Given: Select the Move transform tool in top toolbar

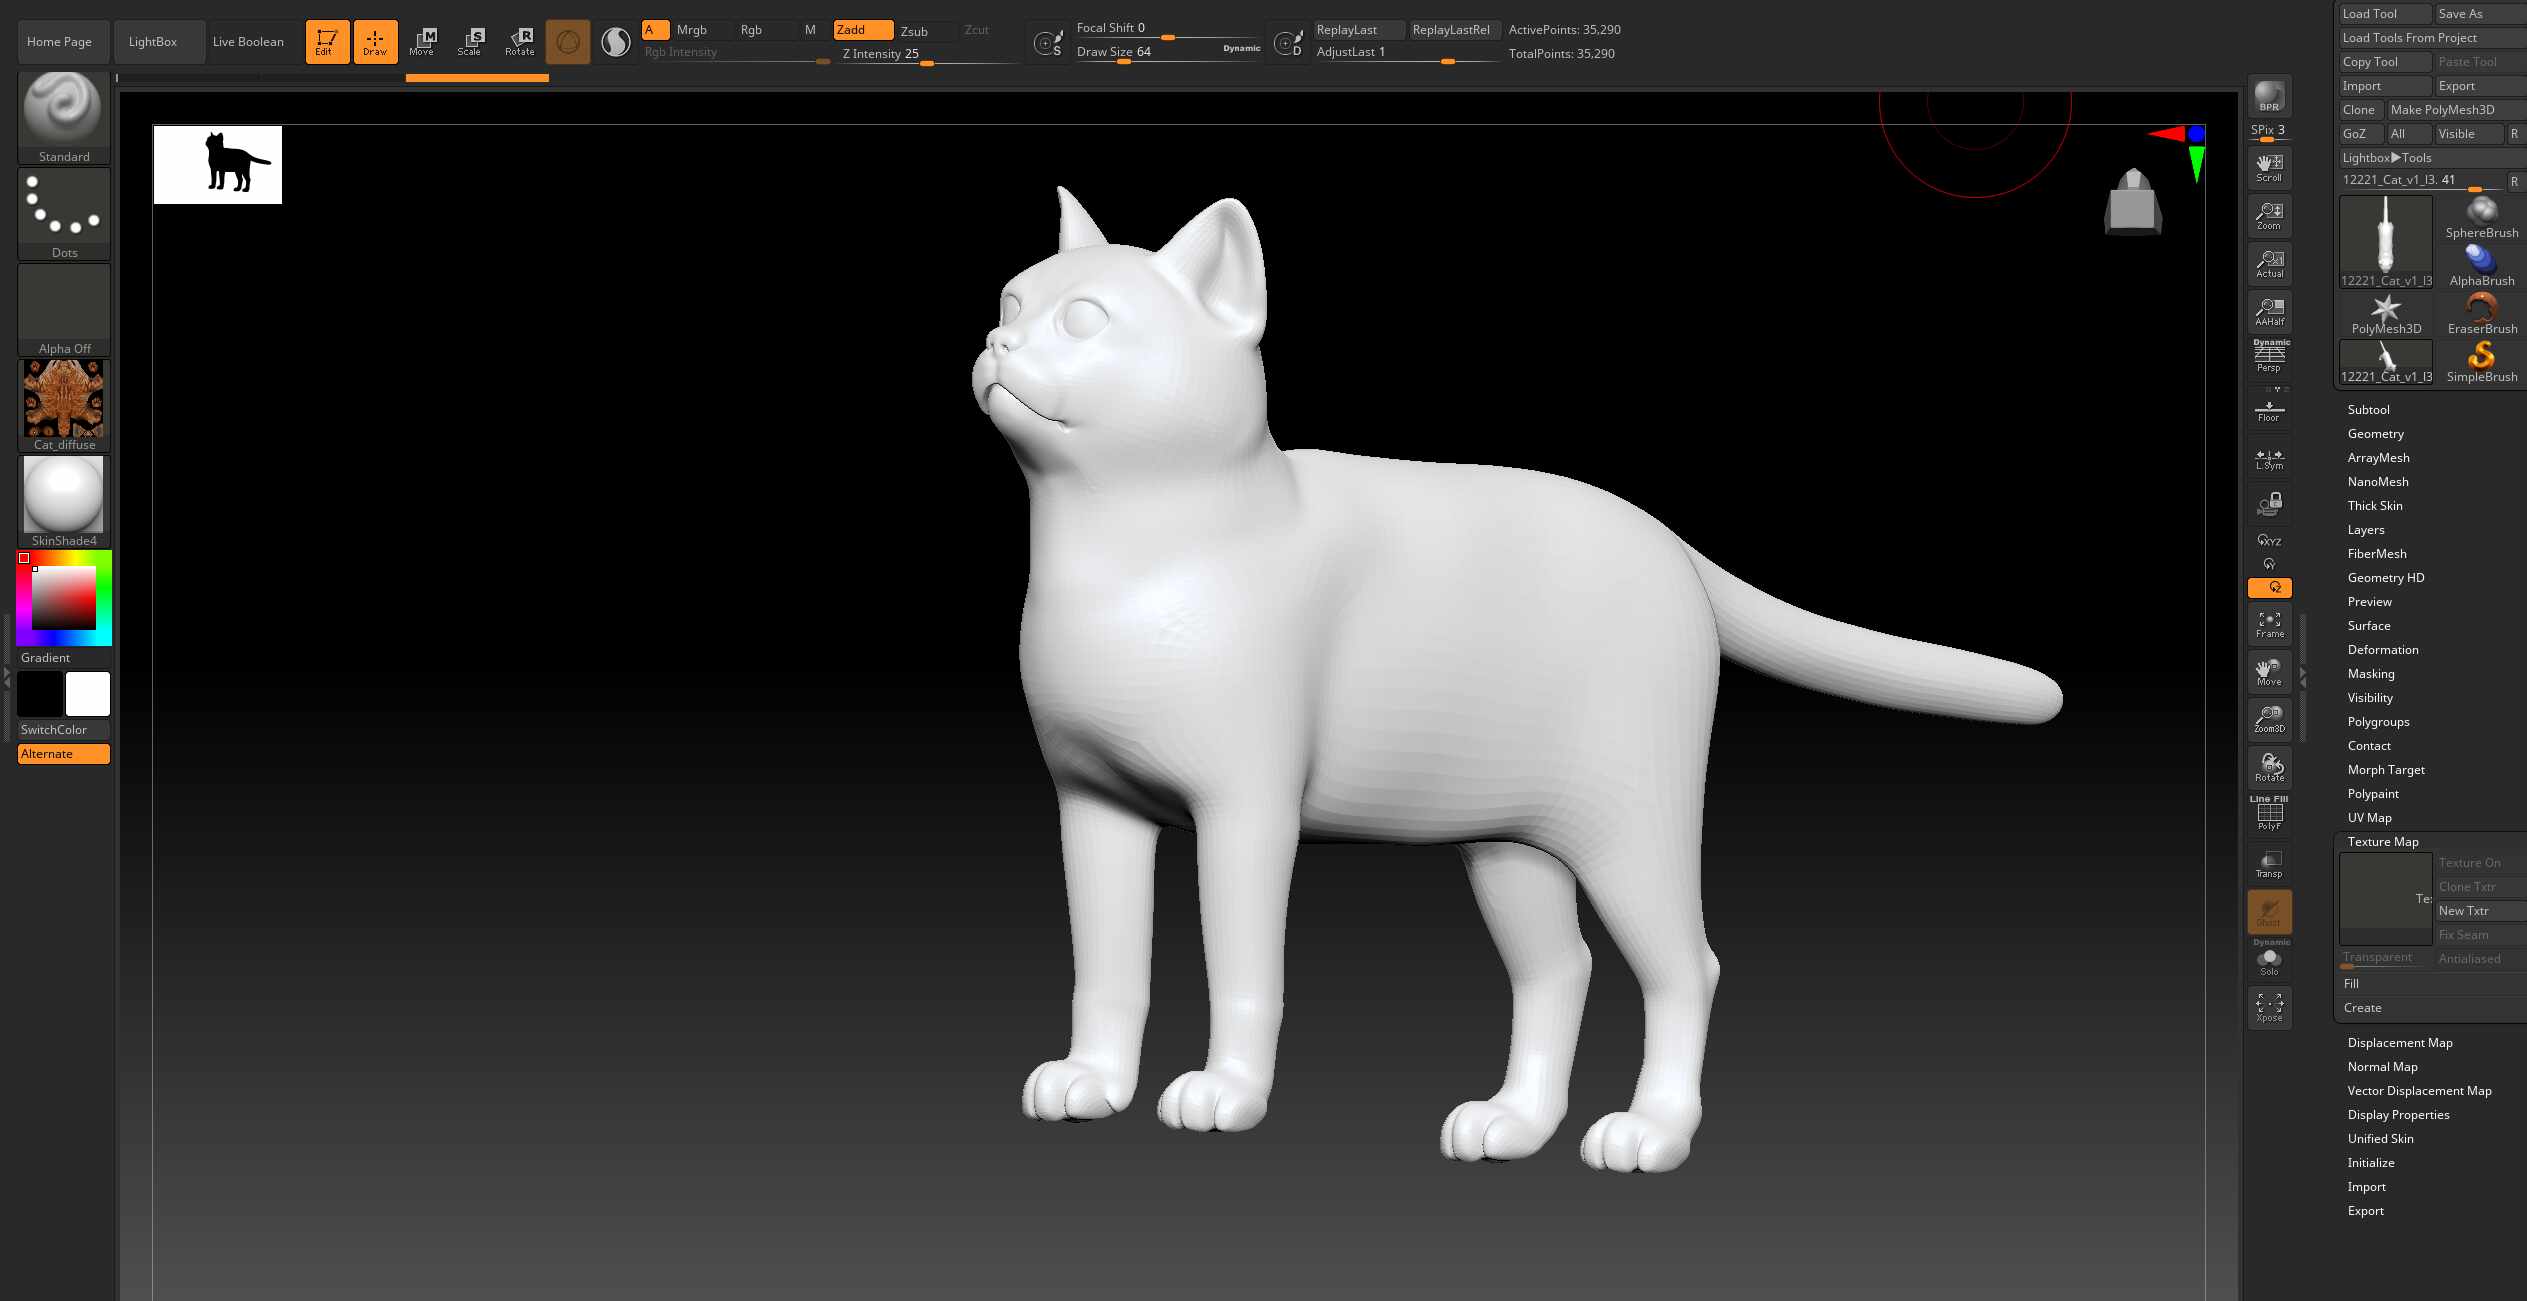Looking at the screenshot, I should tap(422, 41).
